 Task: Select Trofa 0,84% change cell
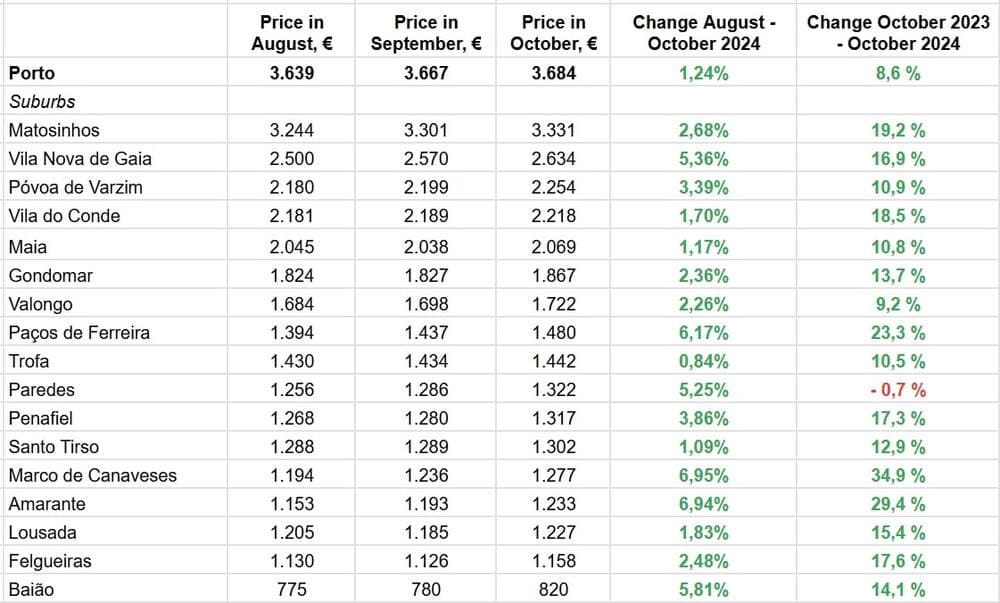703,361
